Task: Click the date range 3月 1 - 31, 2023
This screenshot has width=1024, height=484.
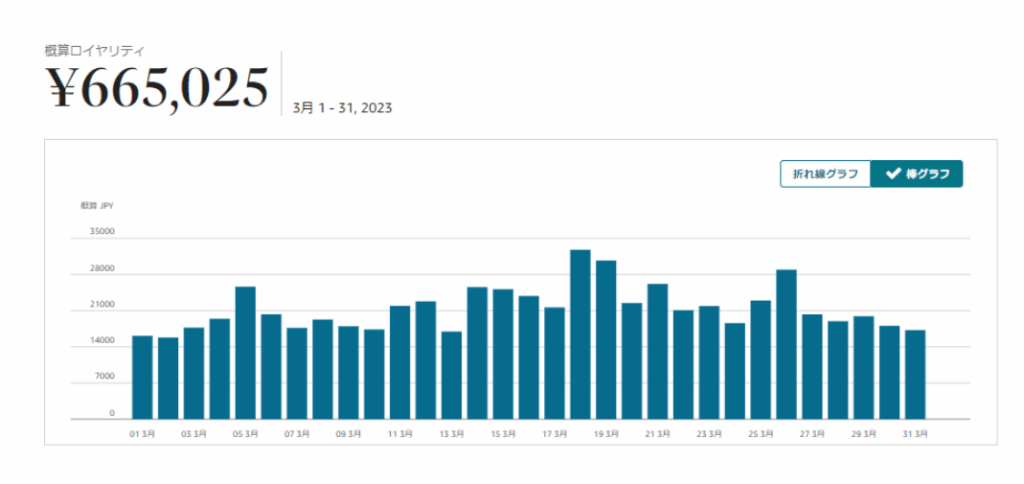Action: point(343,108)
